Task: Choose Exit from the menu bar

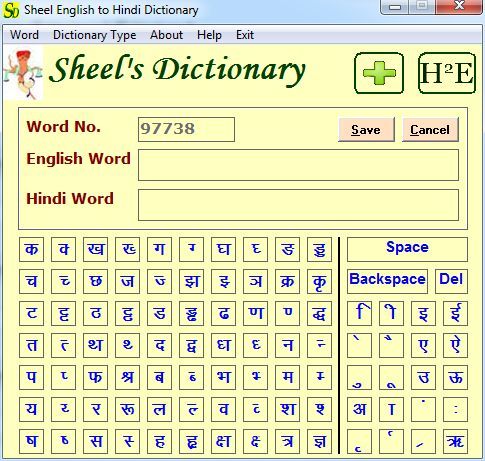Action: pos(245,35)
